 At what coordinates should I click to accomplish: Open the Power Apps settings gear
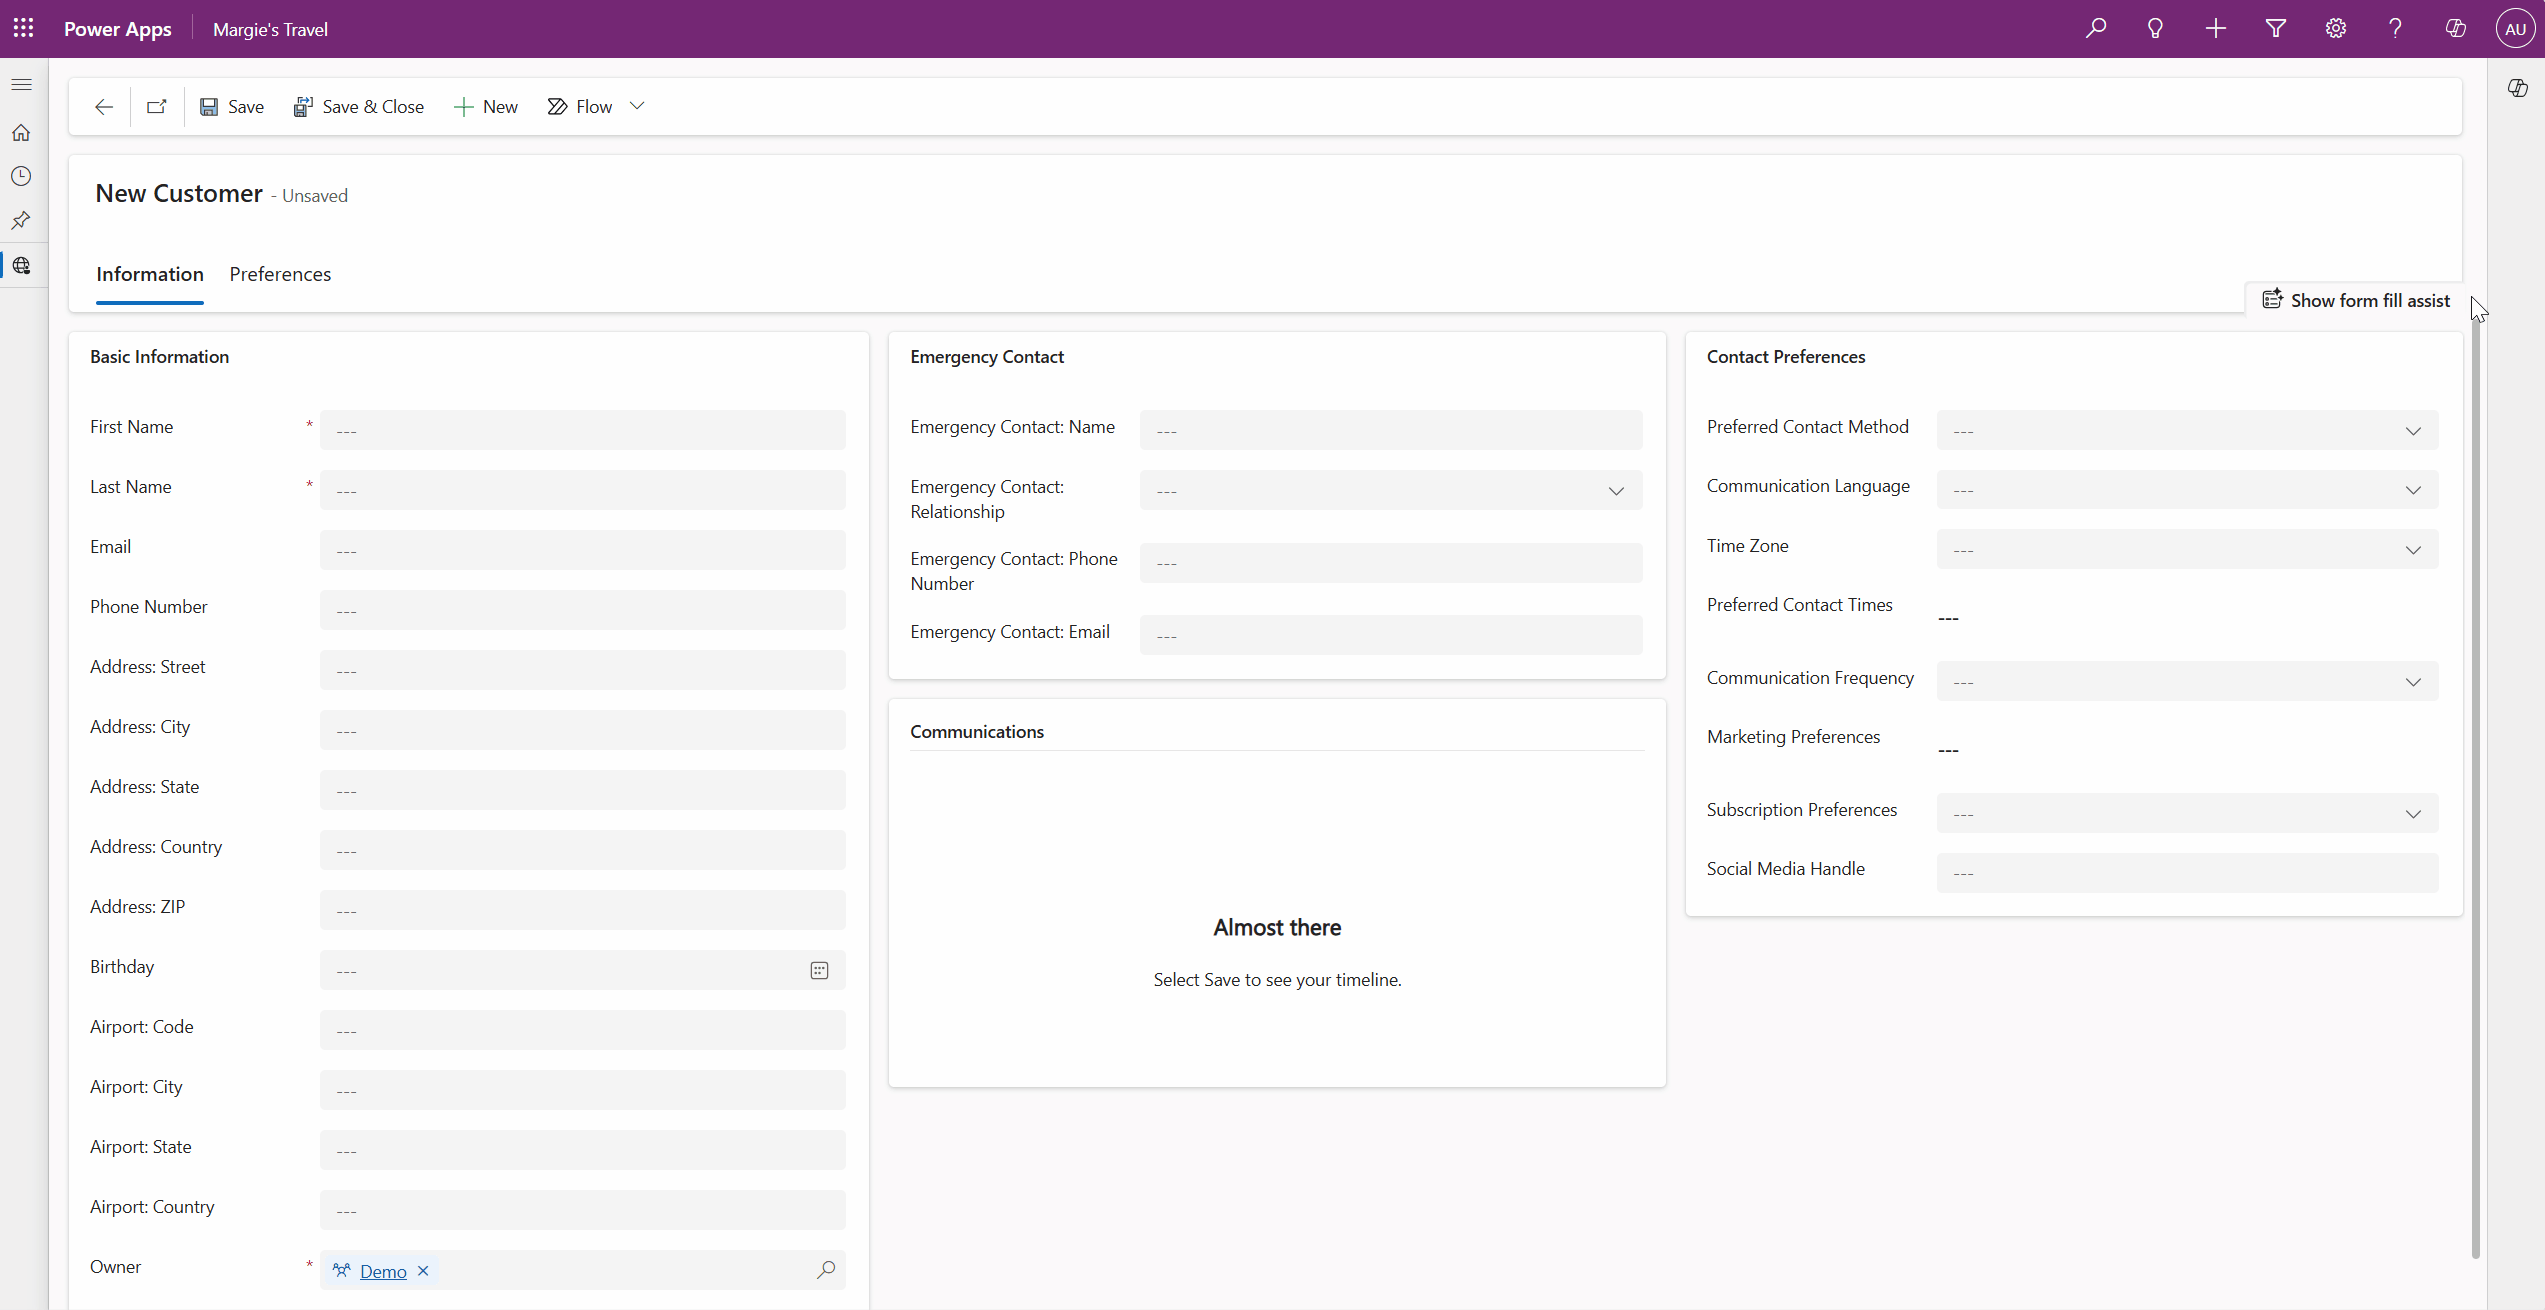[x=2336, y=28]
